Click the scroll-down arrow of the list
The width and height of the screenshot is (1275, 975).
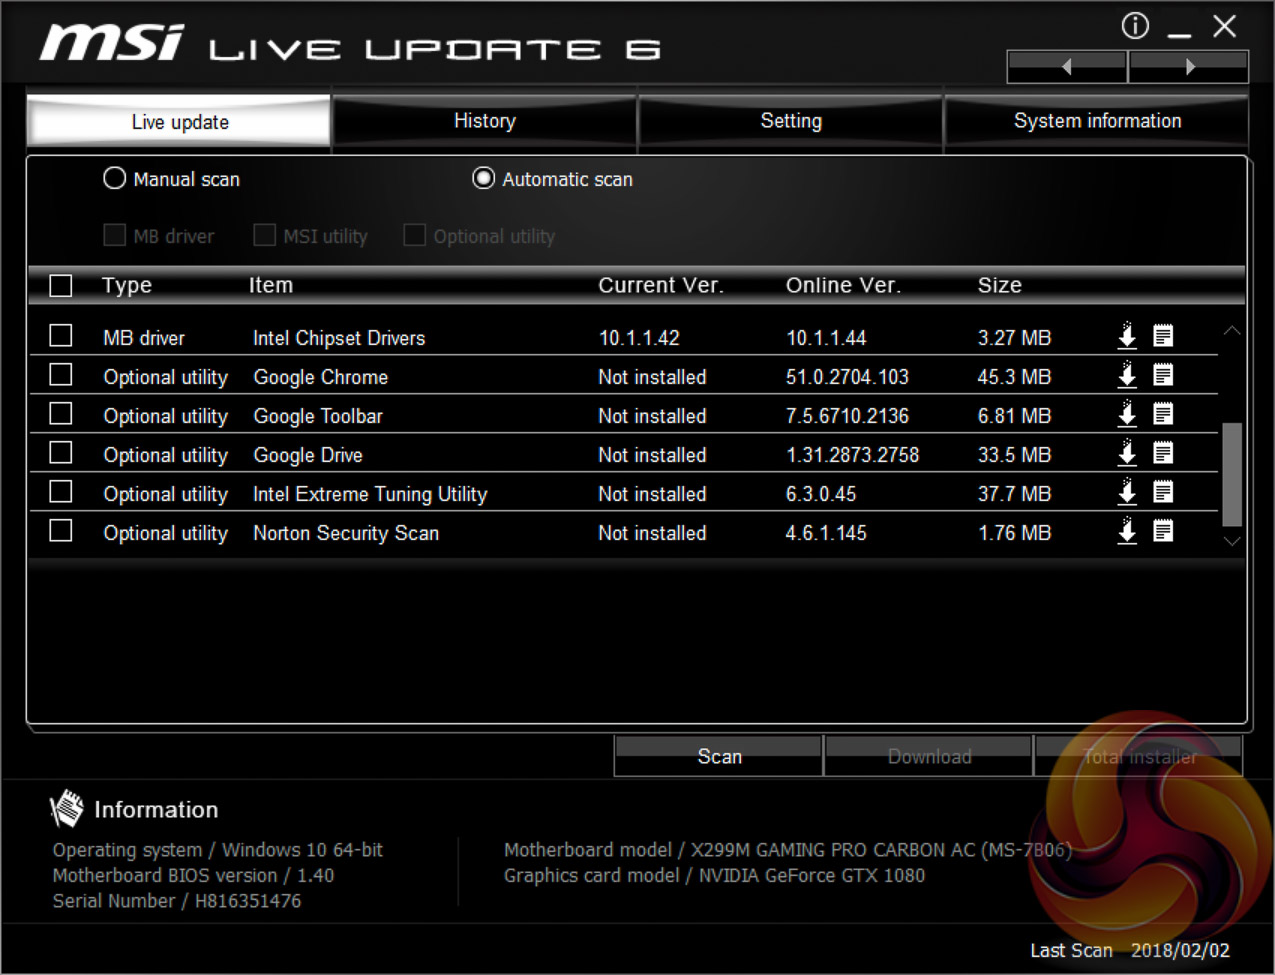click(x=1232, y=540)
